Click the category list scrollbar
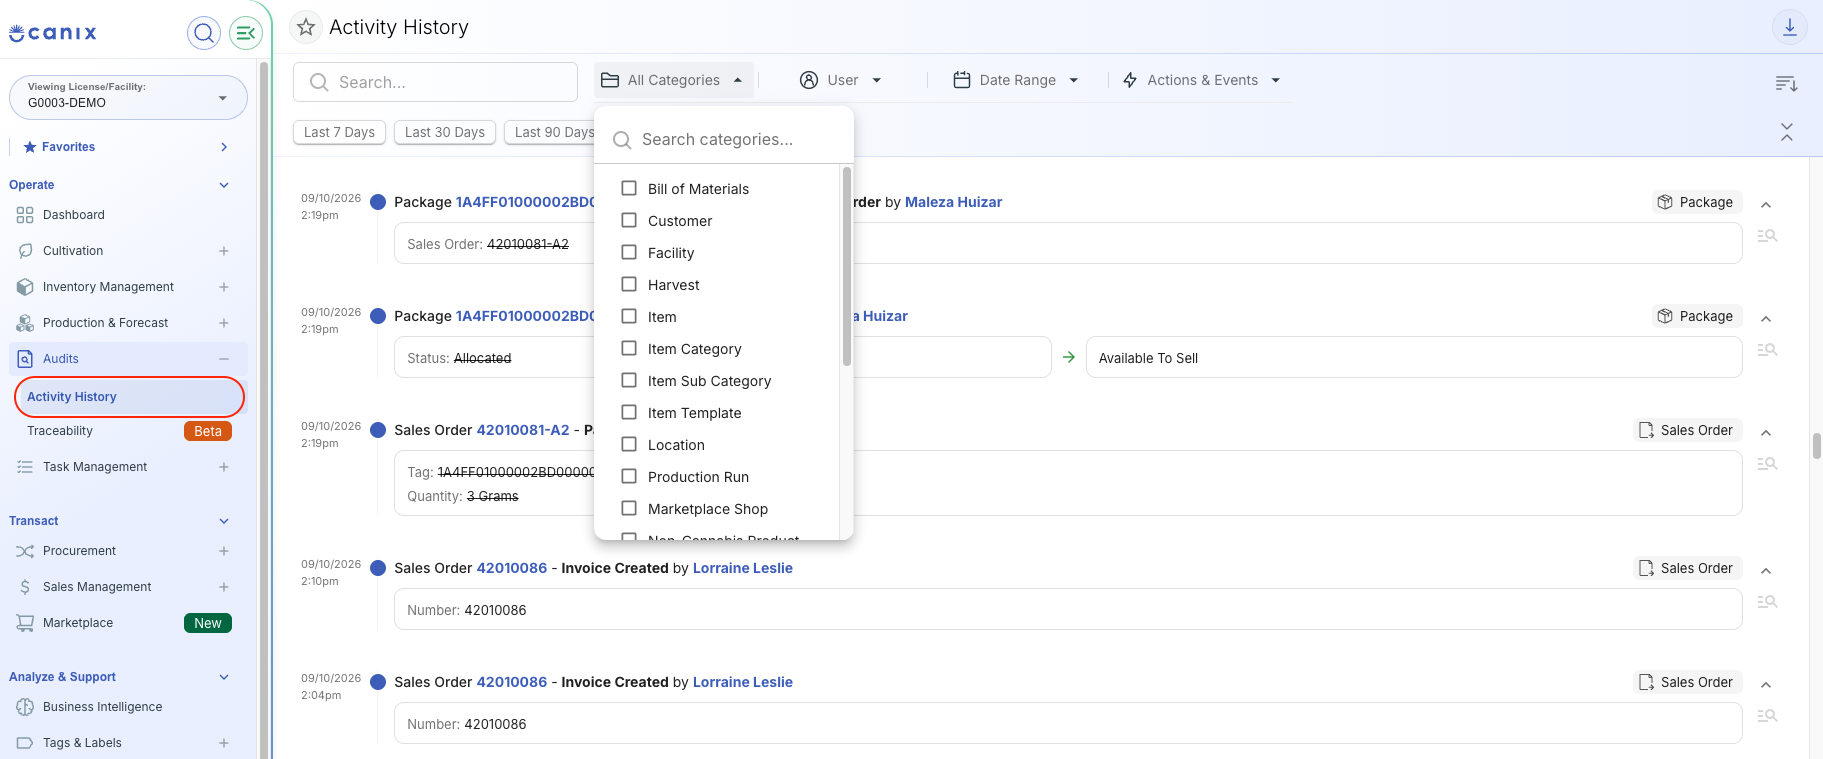Screen dimensions: 1823x759 847,267
